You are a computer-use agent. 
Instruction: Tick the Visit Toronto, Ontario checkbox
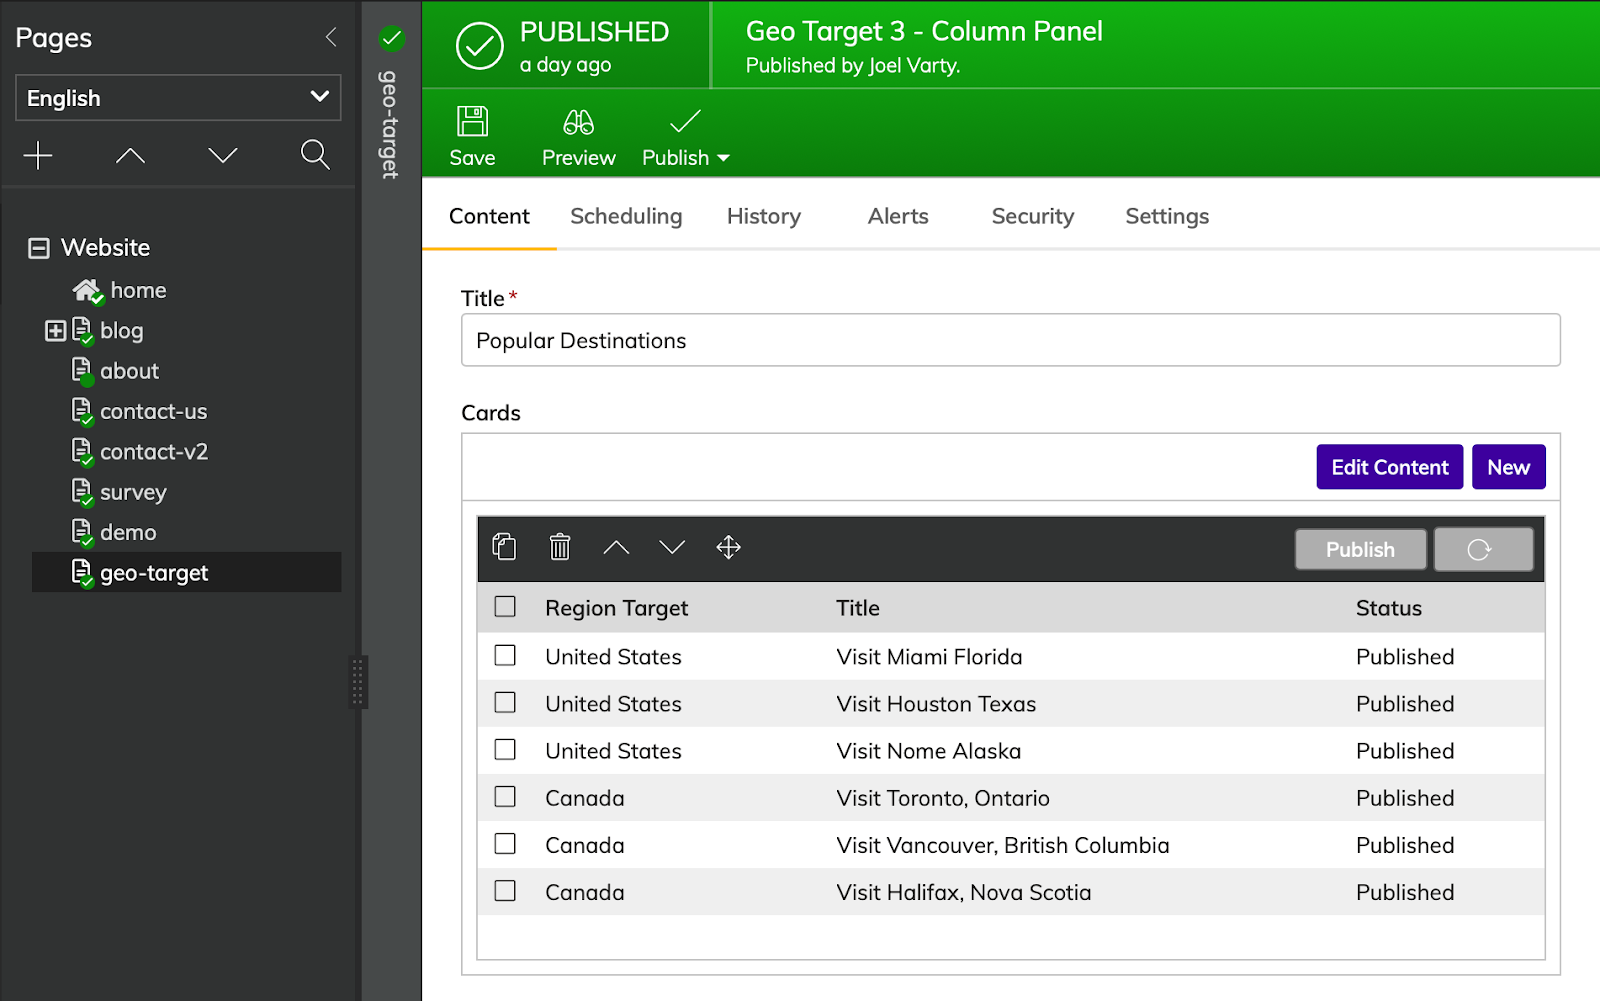505,797
